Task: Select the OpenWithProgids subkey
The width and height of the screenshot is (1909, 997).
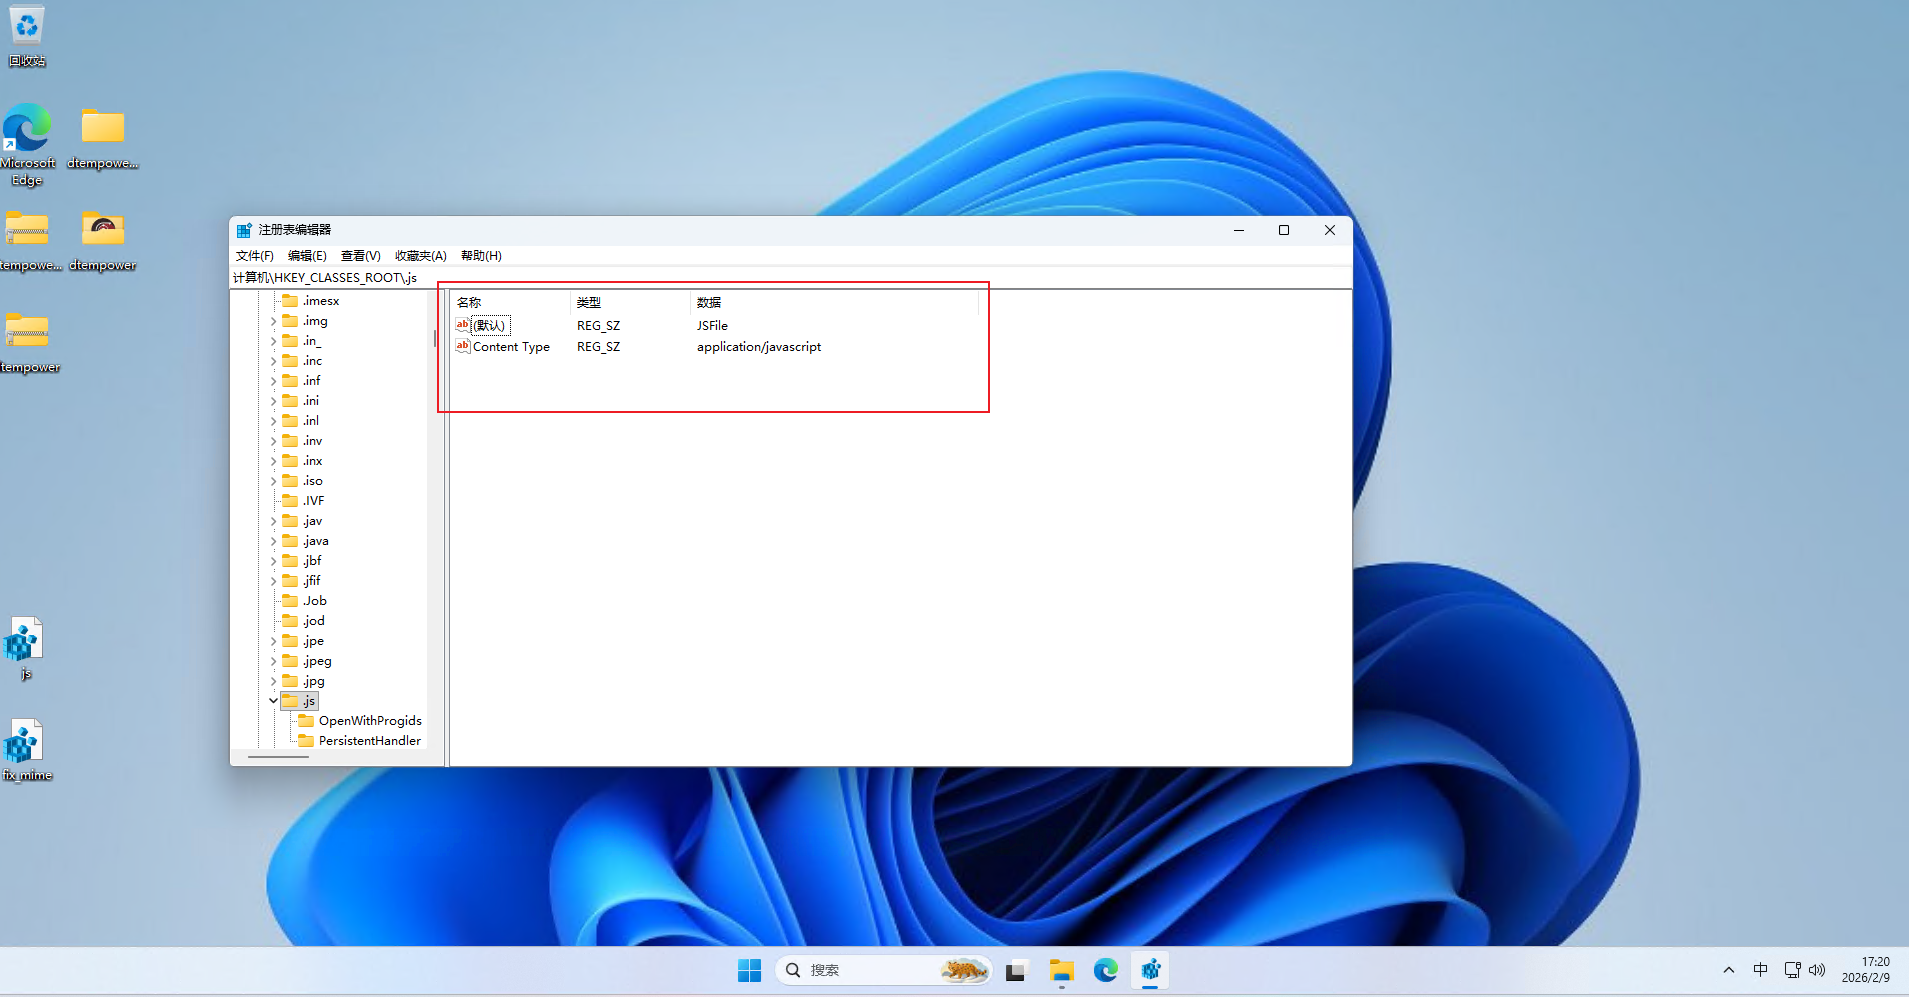Action: point(369,721)
